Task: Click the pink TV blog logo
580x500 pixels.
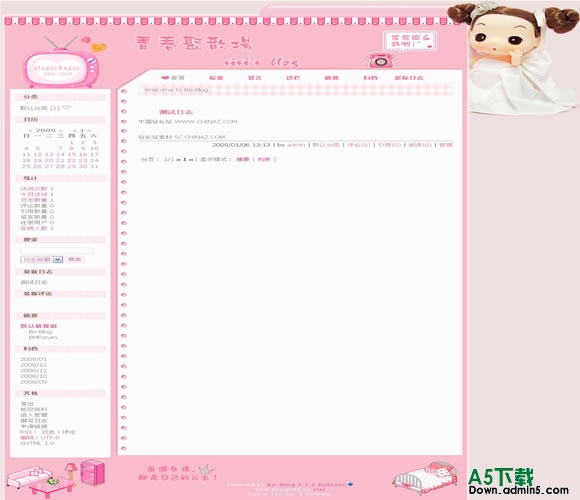Action: pos(61,62)
